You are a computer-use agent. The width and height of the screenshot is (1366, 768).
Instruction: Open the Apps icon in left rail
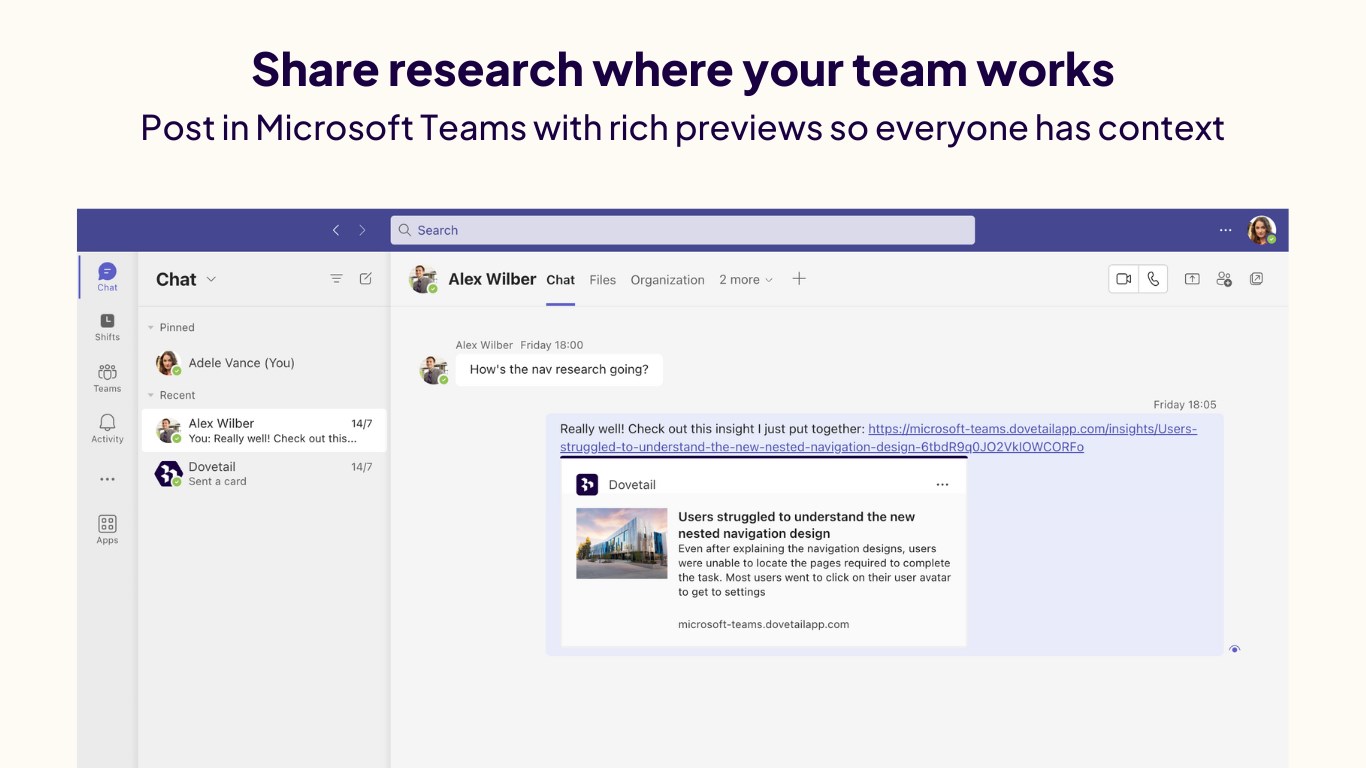coord(107,529)
